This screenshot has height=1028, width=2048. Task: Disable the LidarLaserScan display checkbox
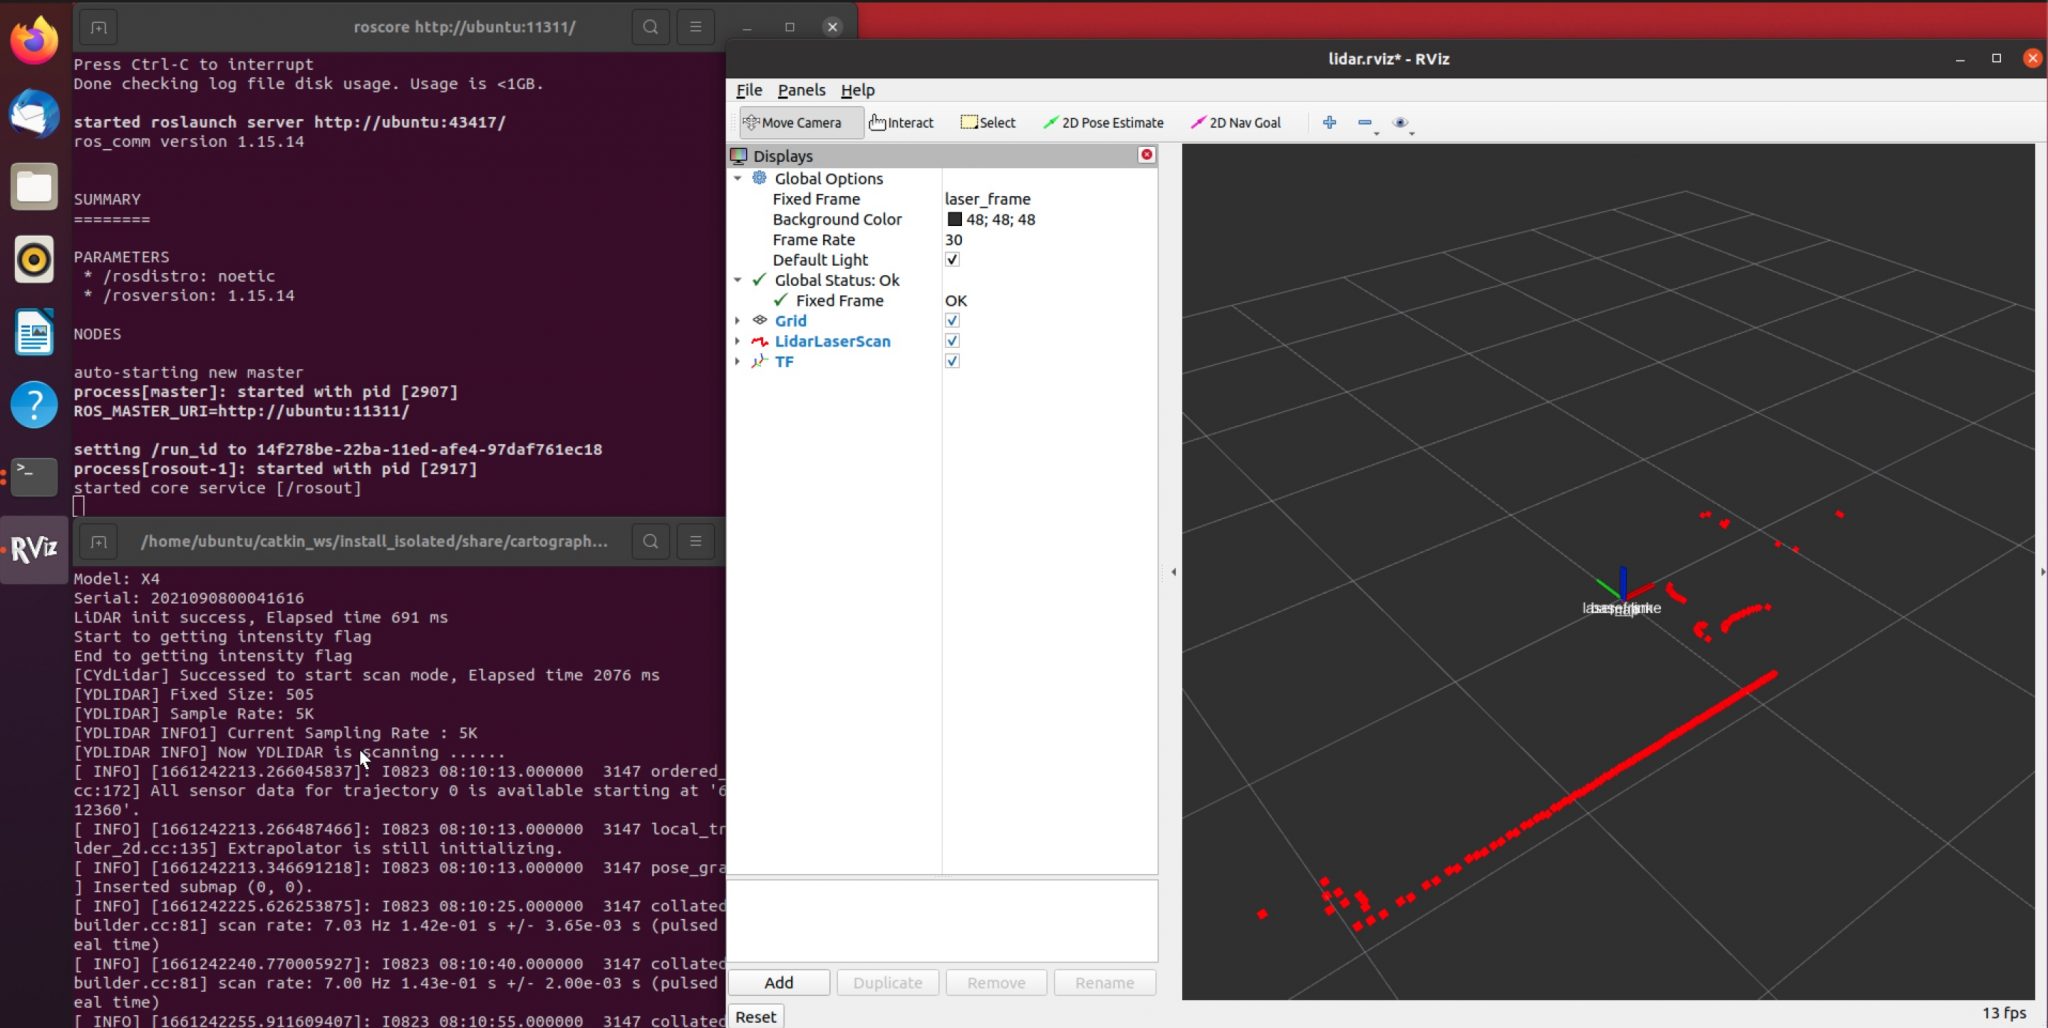pyautogui.click(x=952, y=341)
